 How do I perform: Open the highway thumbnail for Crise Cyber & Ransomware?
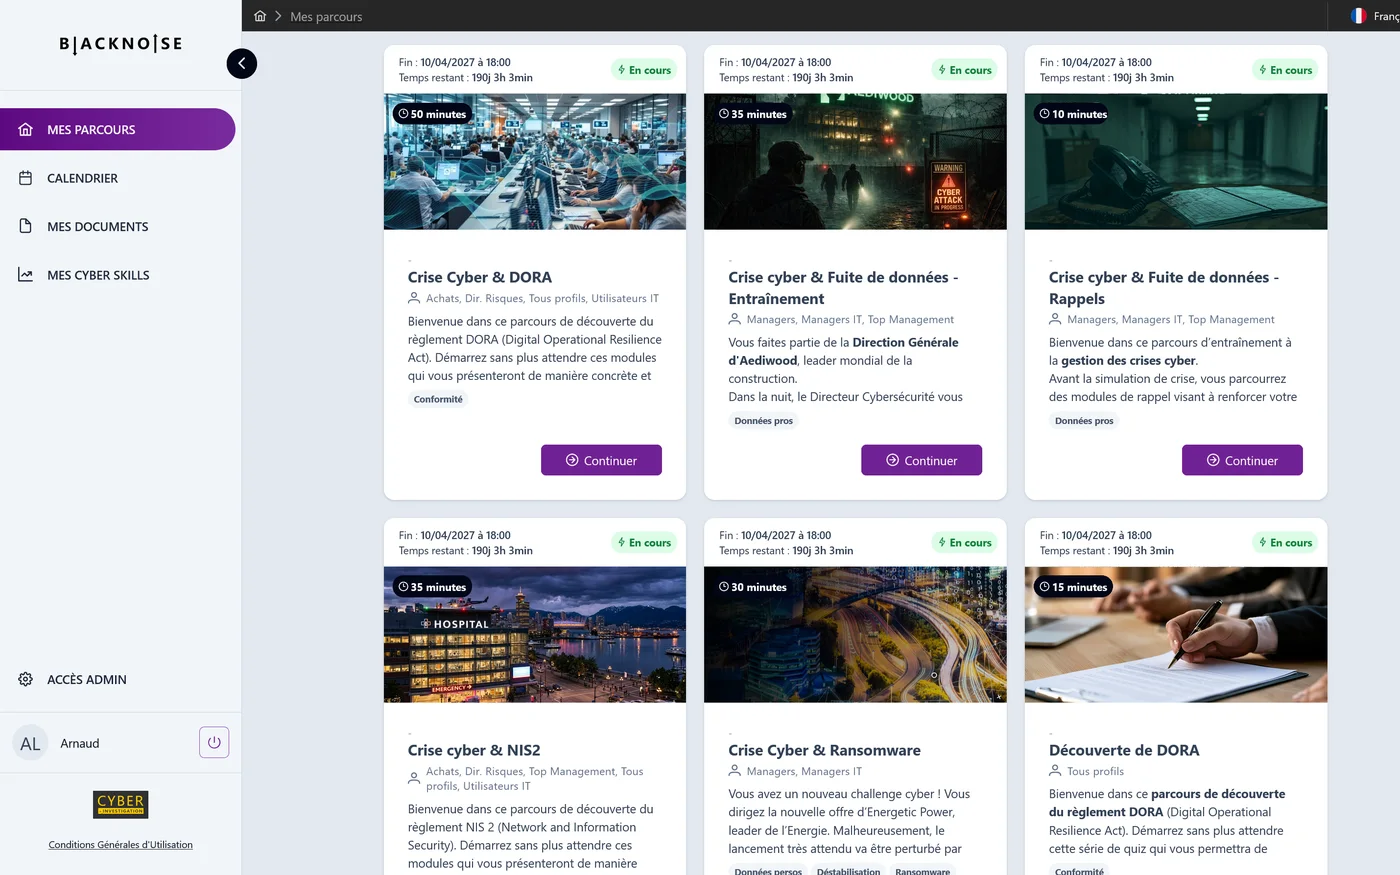click(x=855, y=635)
